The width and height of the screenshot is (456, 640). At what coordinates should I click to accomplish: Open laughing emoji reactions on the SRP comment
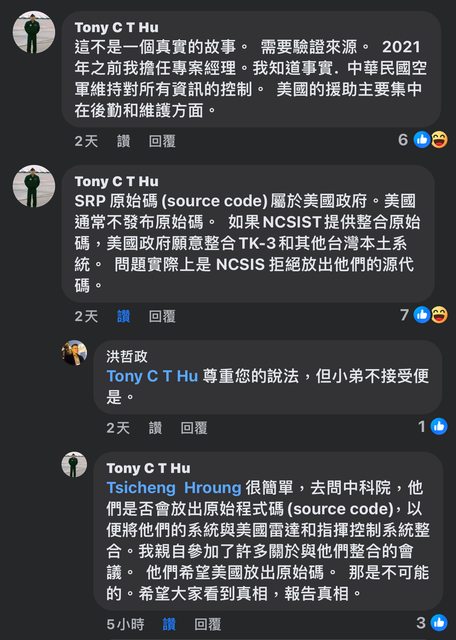pyautogui.click(x=440, y=315)
